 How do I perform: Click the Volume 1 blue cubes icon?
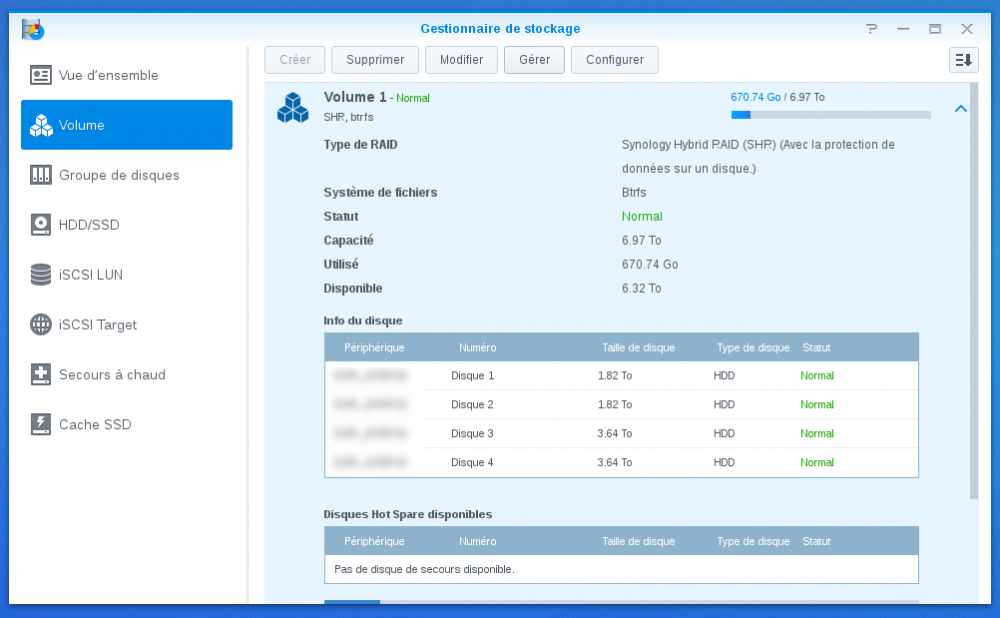click(293, 107)
